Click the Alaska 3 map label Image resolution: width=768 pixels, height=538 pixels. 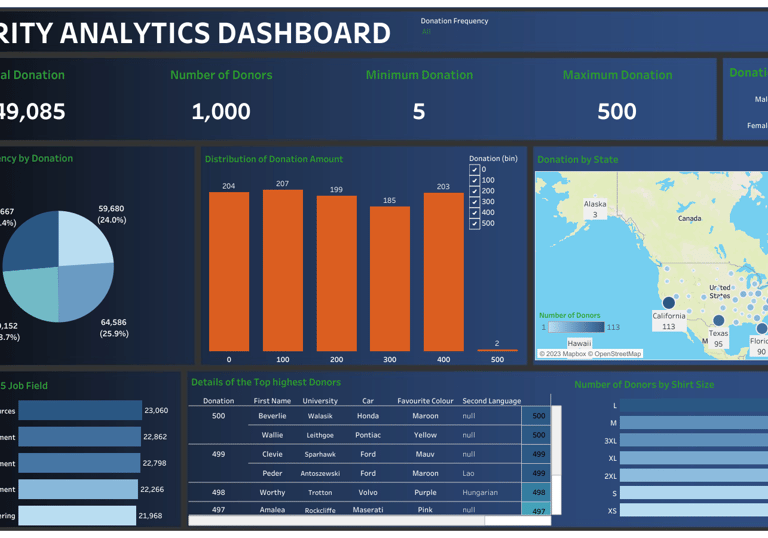coord(595,209)
